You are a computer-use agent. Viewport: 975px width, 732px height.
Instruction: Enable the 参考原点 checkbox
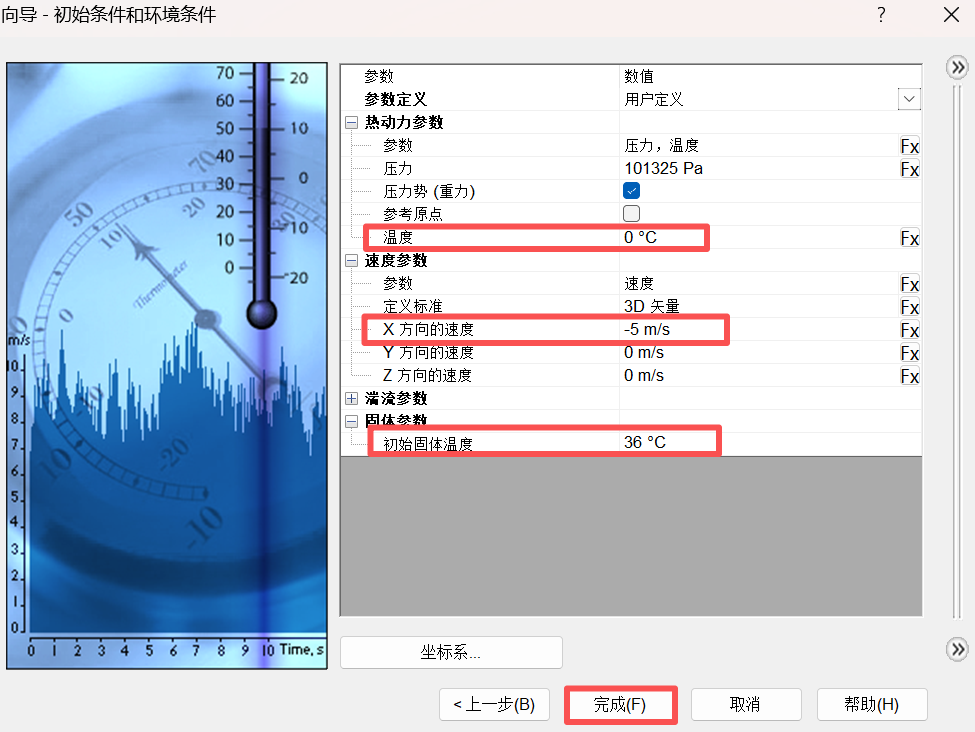(631, 214)
